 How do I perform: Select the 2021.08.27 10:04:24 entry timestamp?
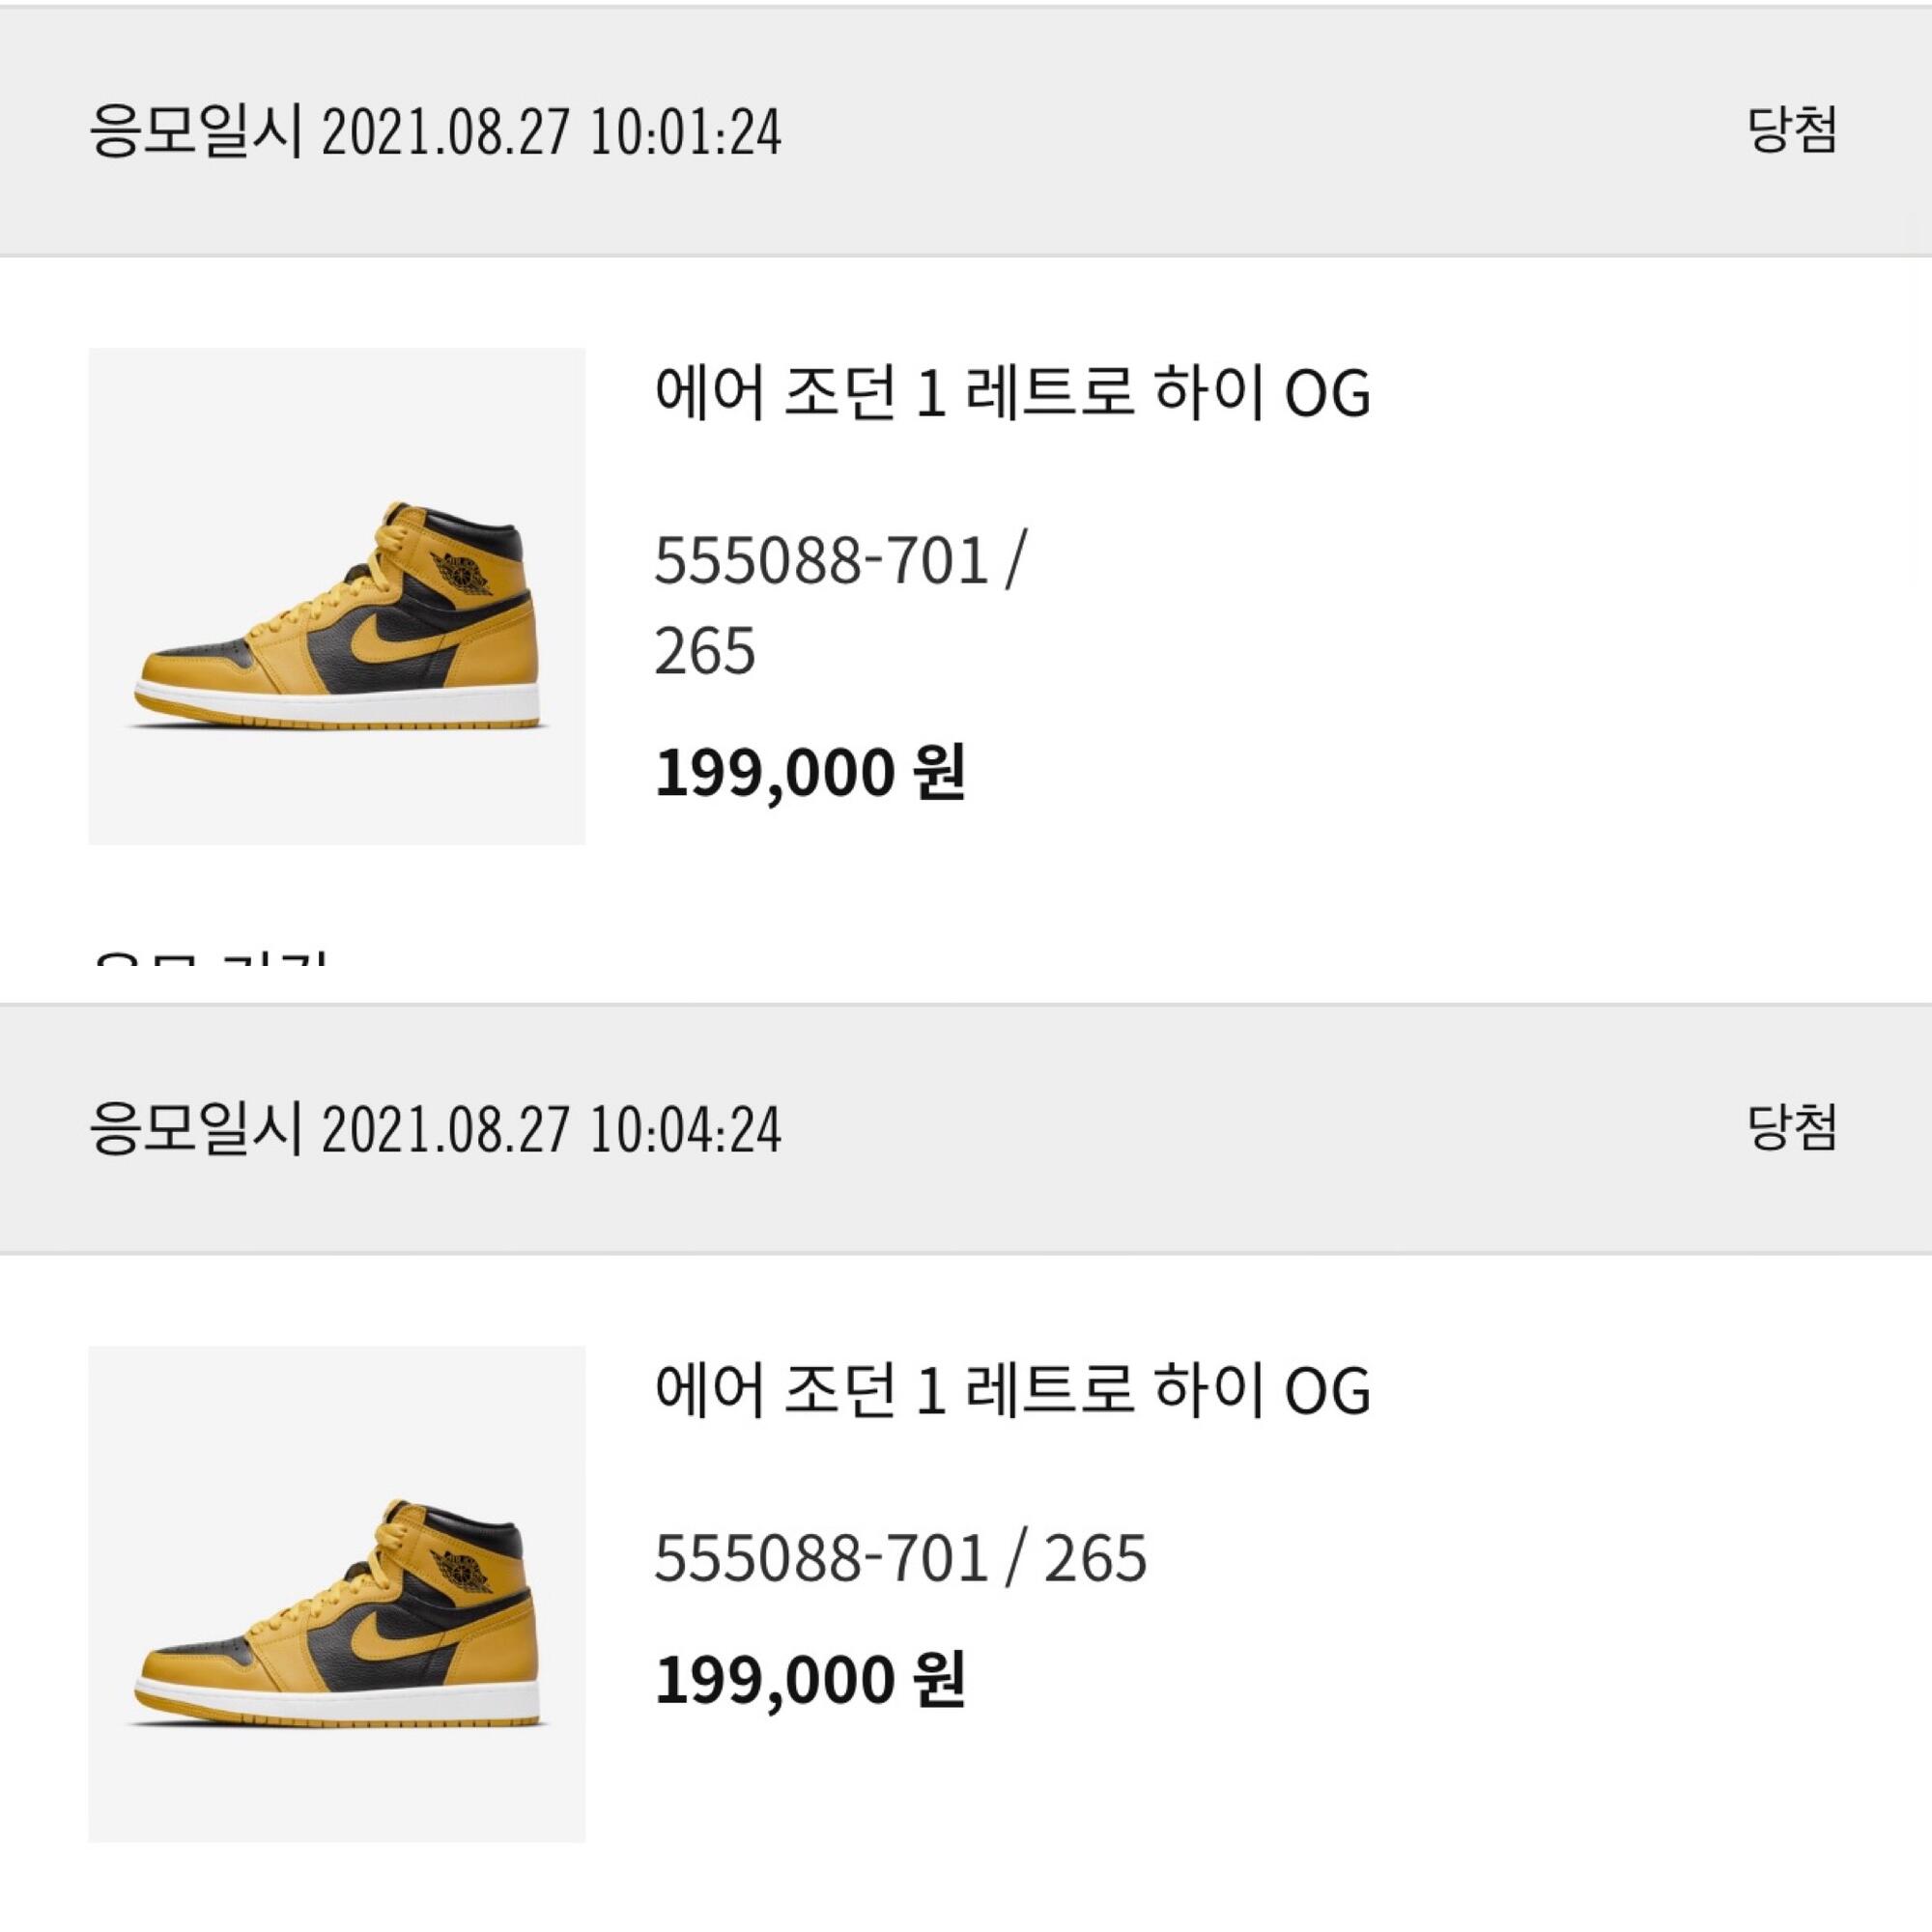click(x=551, y=1130)
